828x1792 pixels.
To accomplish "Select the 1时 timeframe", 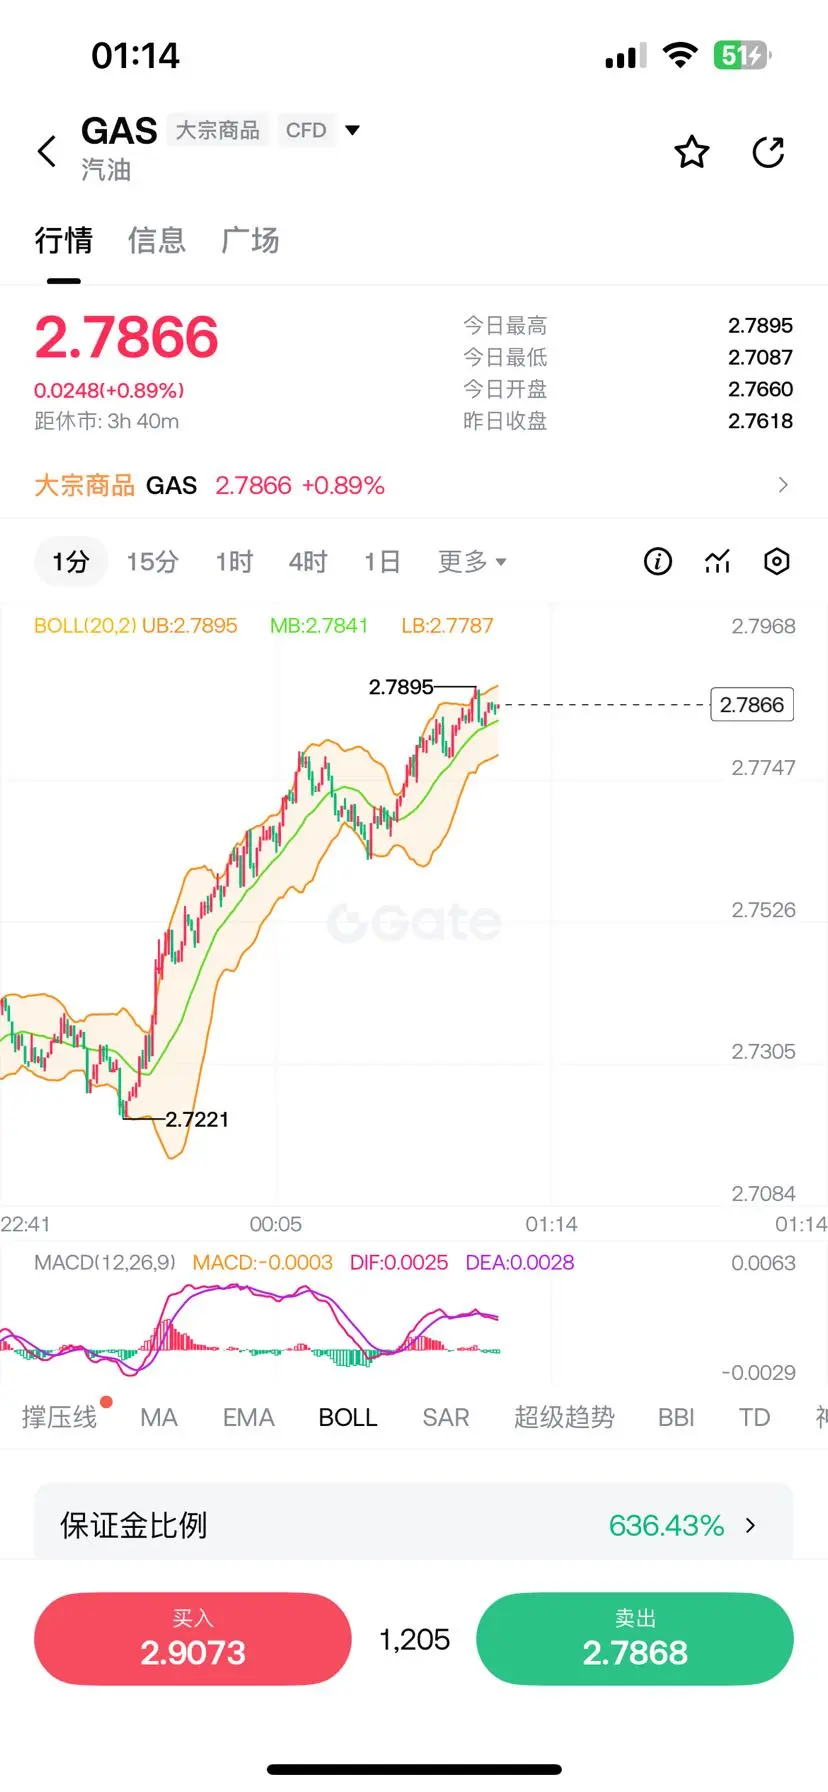I will (235, 561).
